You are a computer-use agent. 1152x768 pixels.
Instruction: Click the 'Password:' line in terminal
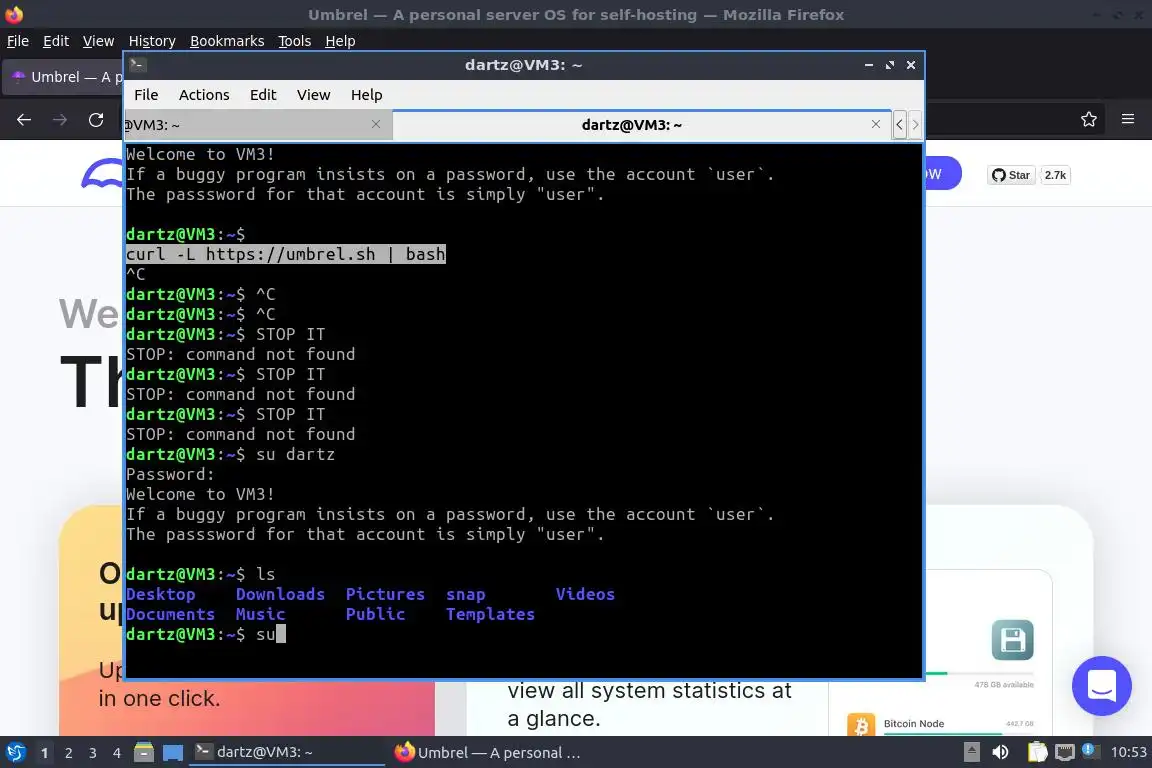tap(170, 475)
